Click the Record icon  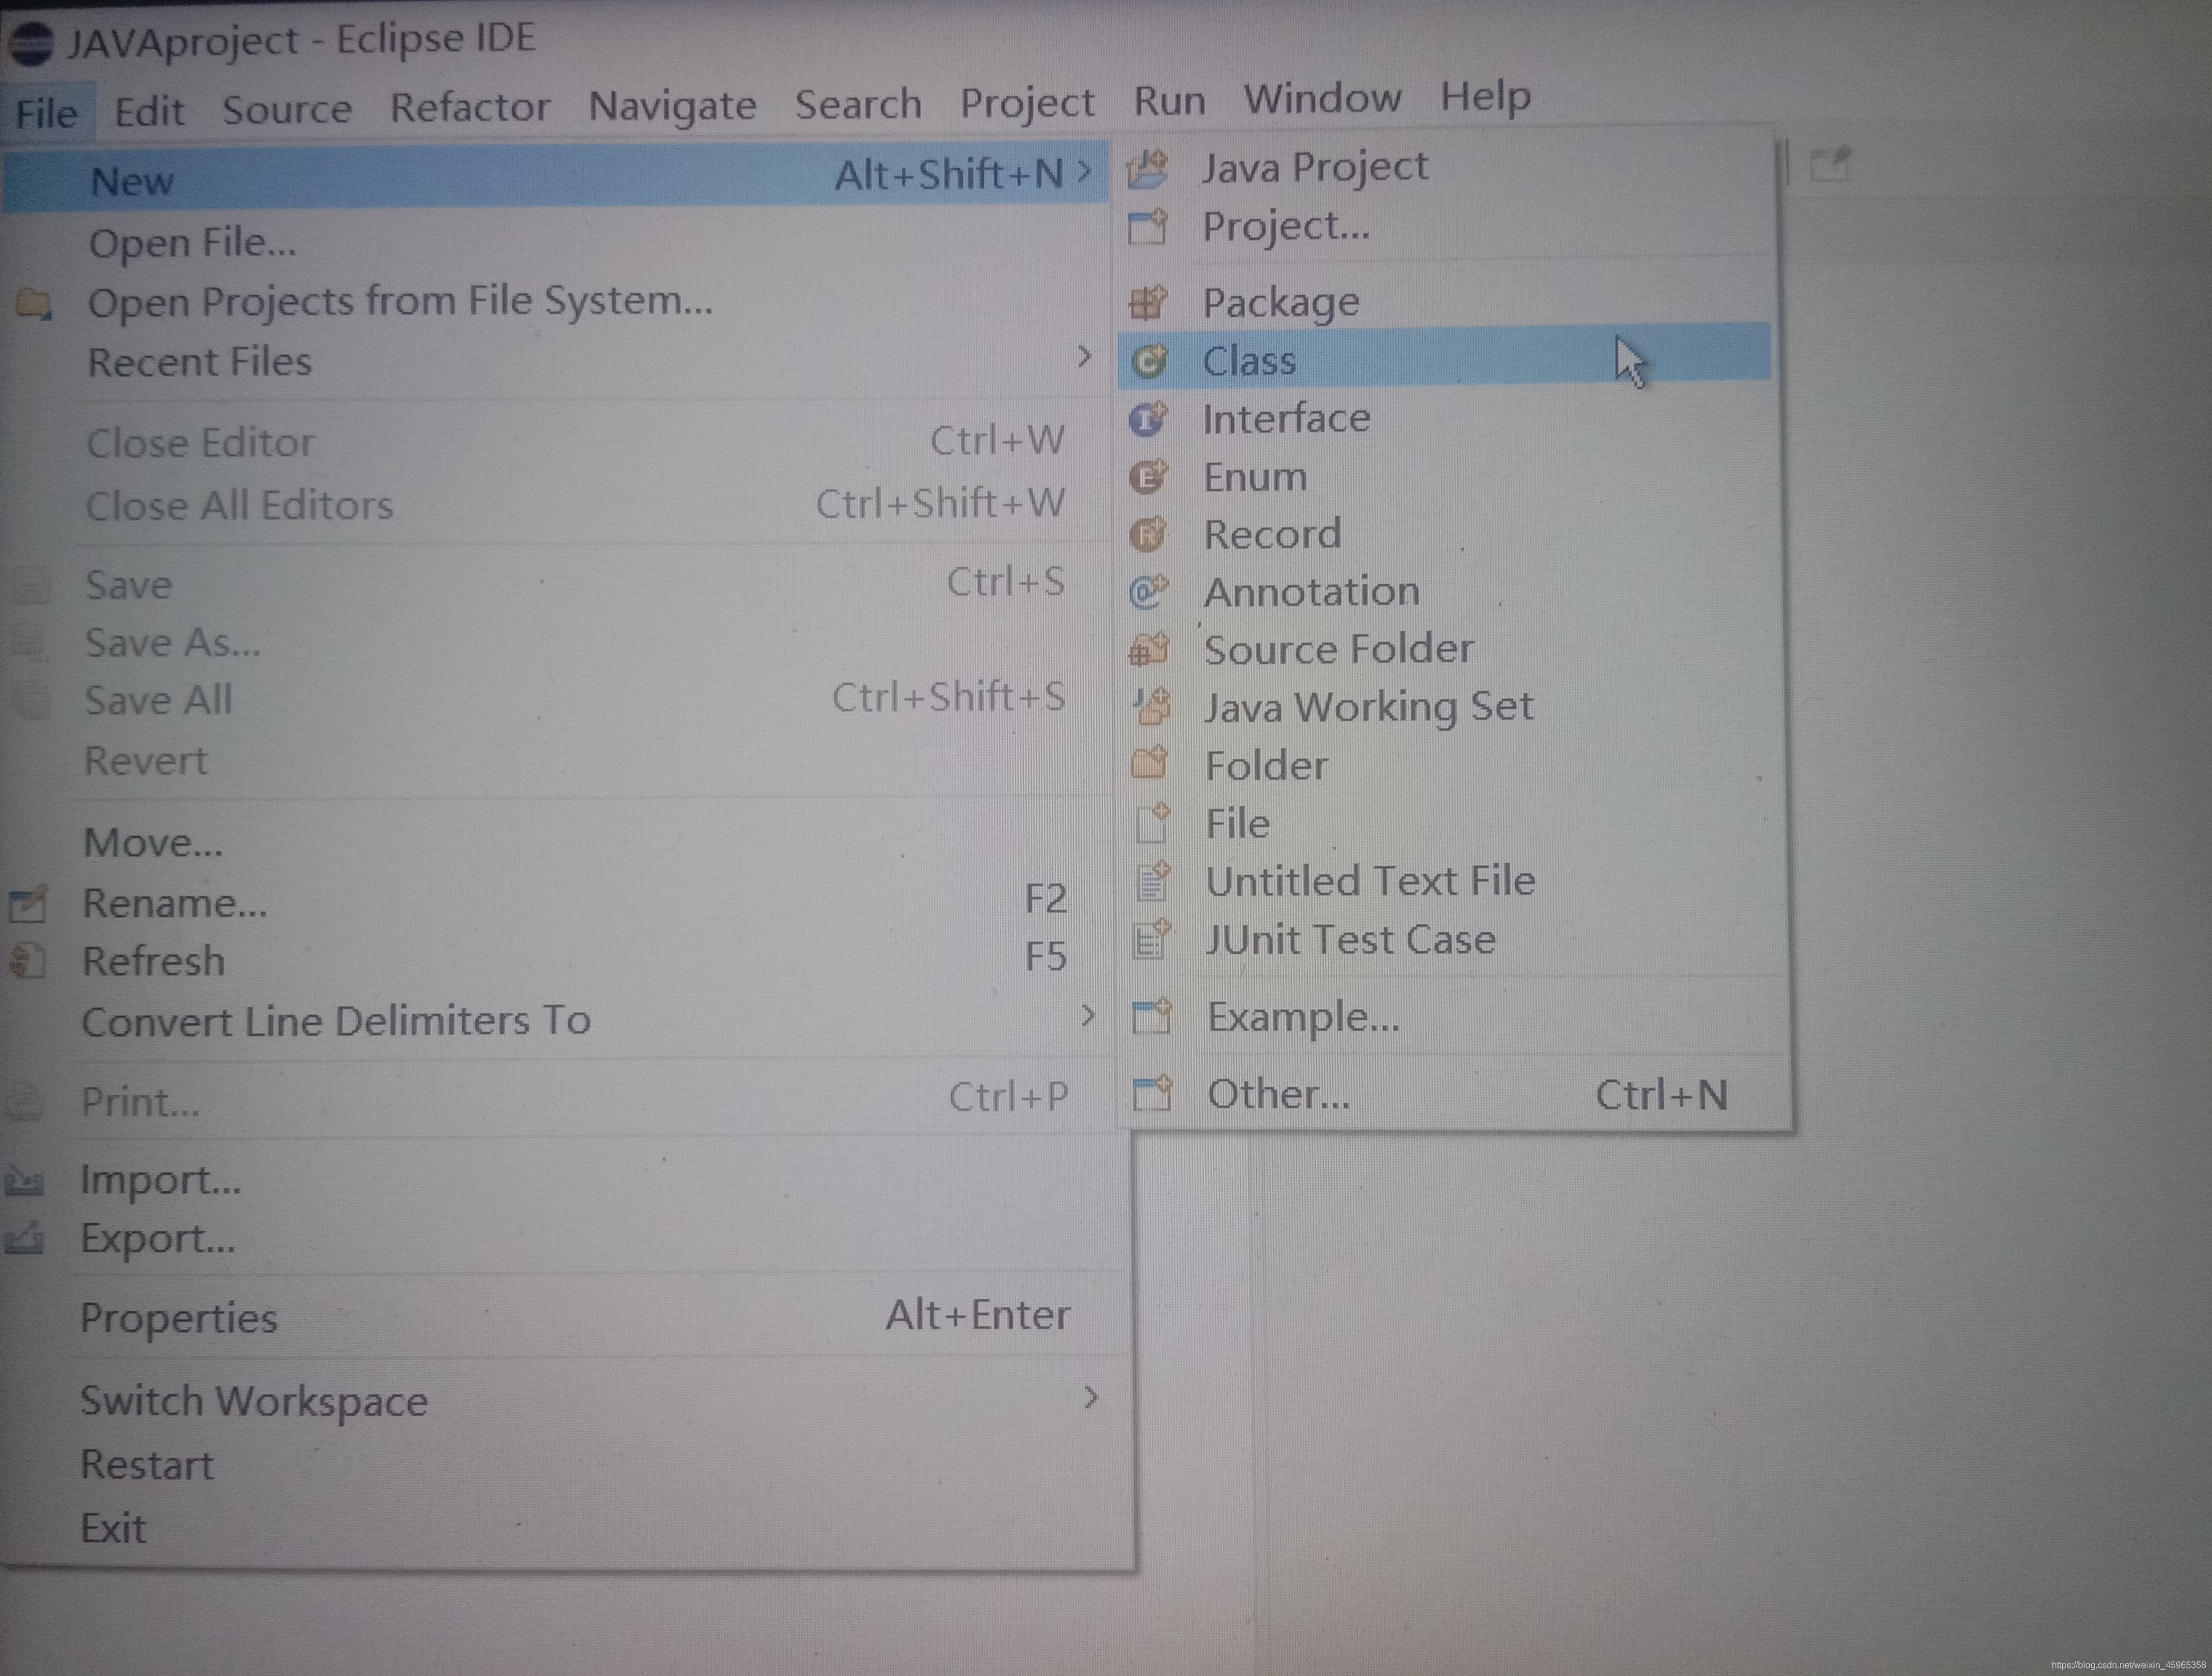1148,534
